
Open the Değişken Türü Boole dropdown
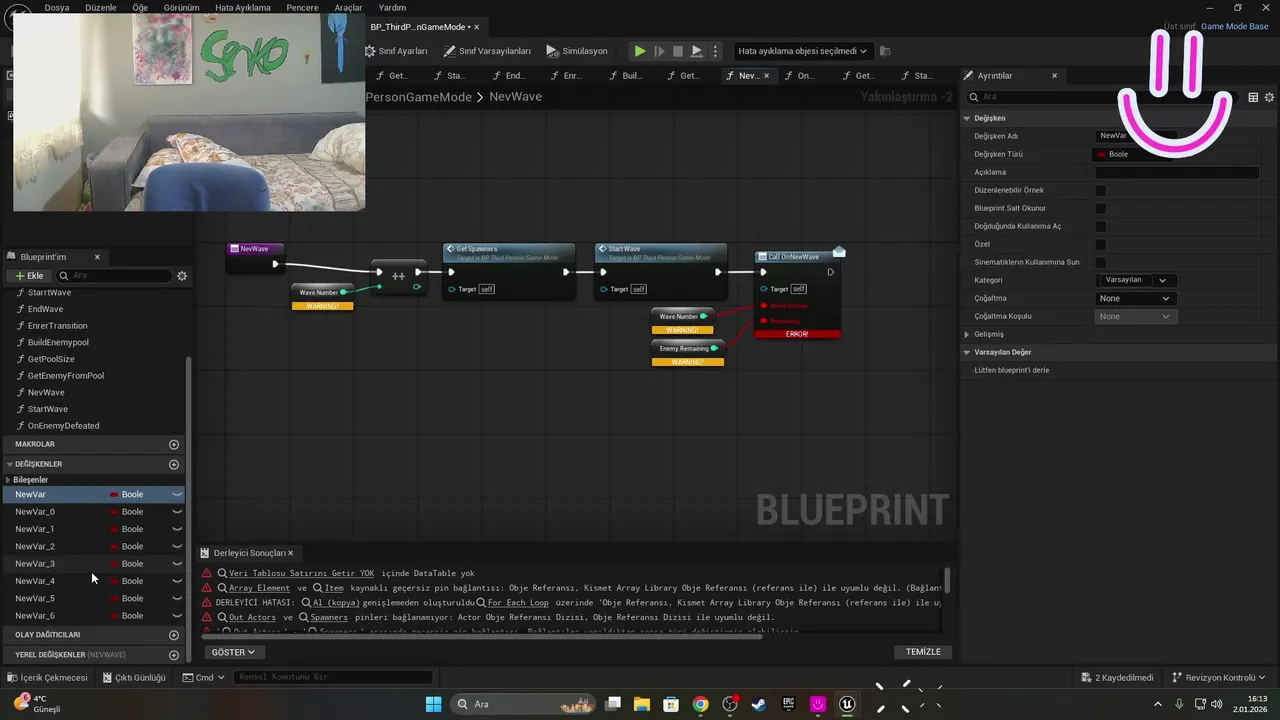[x=1134, y=154]
